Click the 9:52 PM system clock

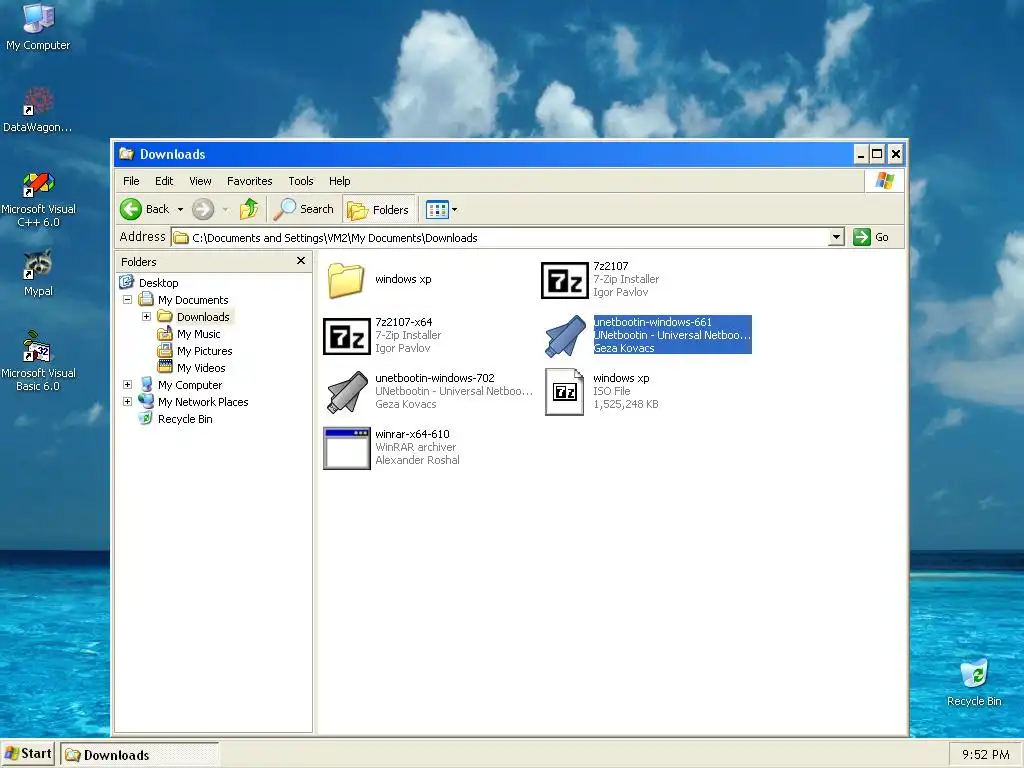point(985,754)
